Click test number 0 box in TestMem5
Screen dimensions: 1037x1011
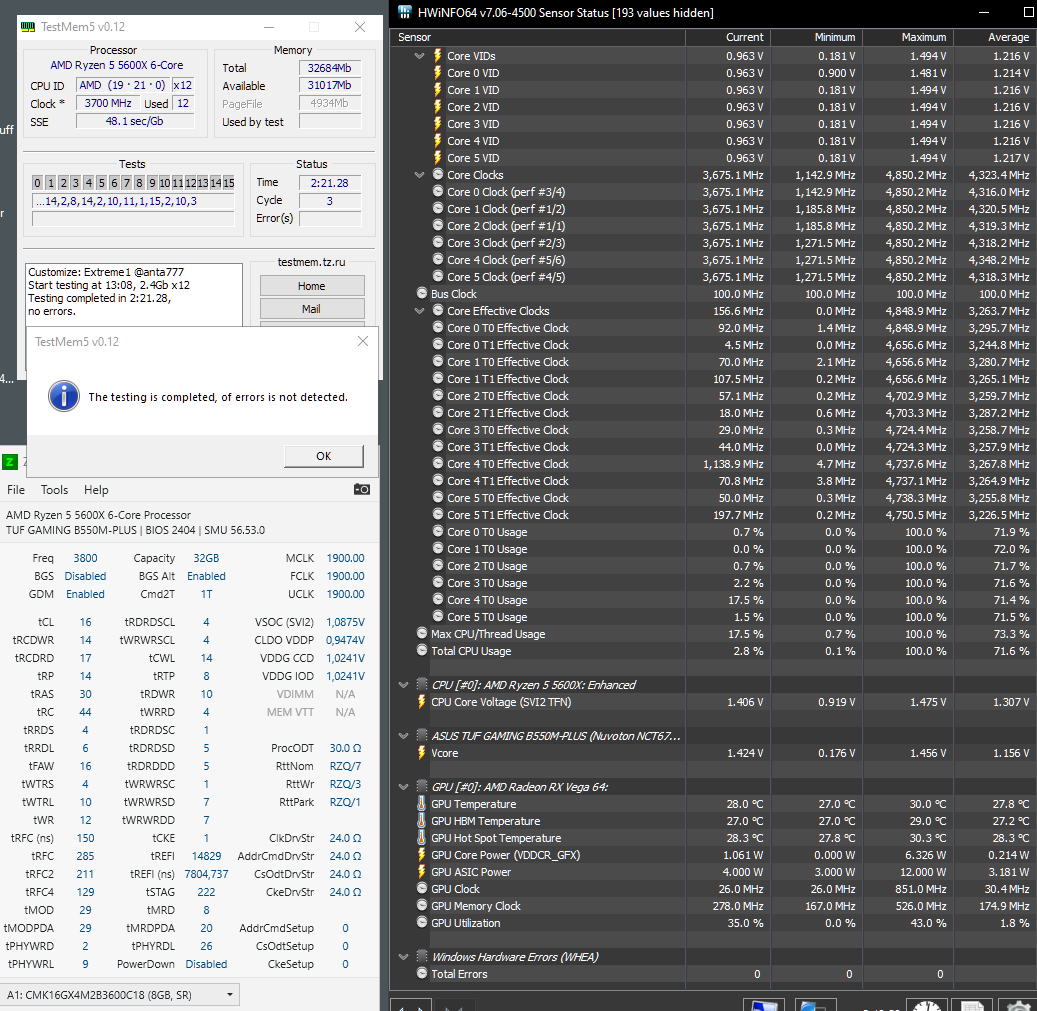[x=38, y=182]
